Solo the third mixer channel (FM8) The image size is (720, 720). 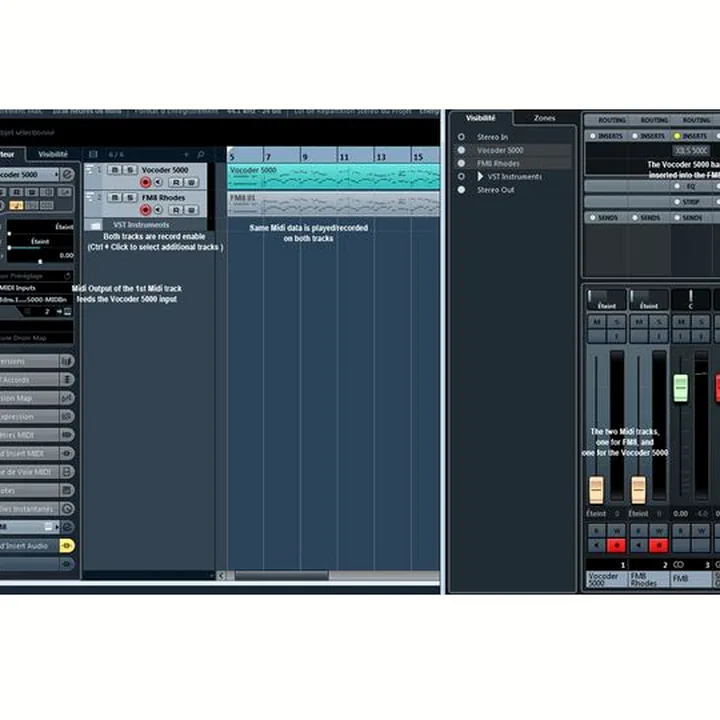701,322
